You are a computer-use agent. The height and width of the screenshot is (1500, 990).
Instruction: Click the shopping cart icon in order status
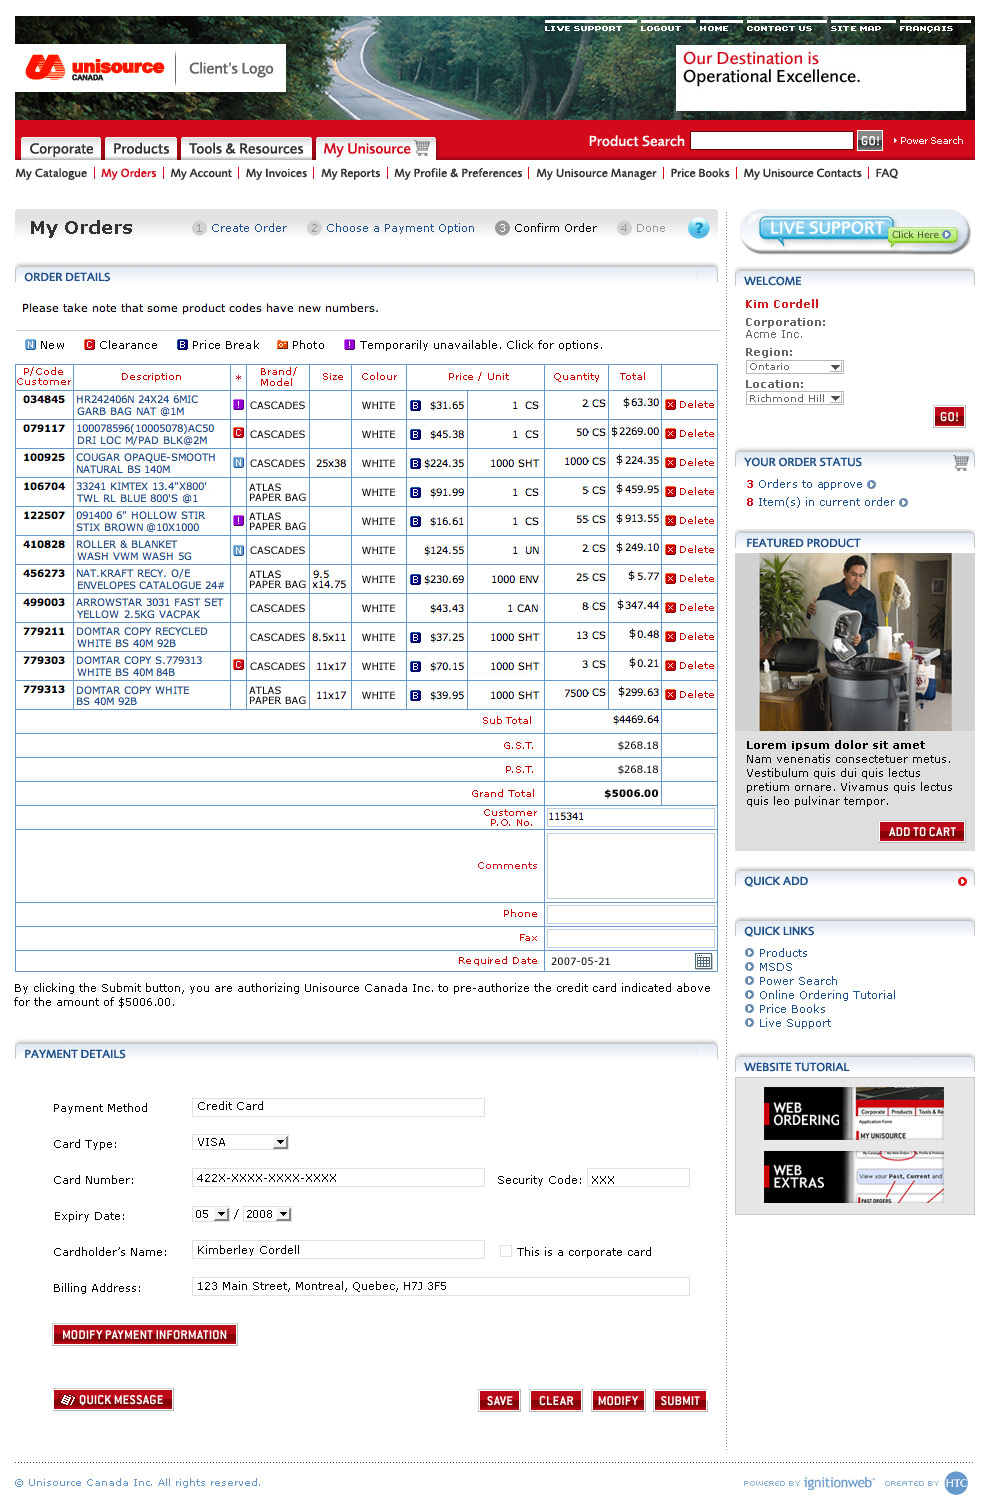click(960, 462)
